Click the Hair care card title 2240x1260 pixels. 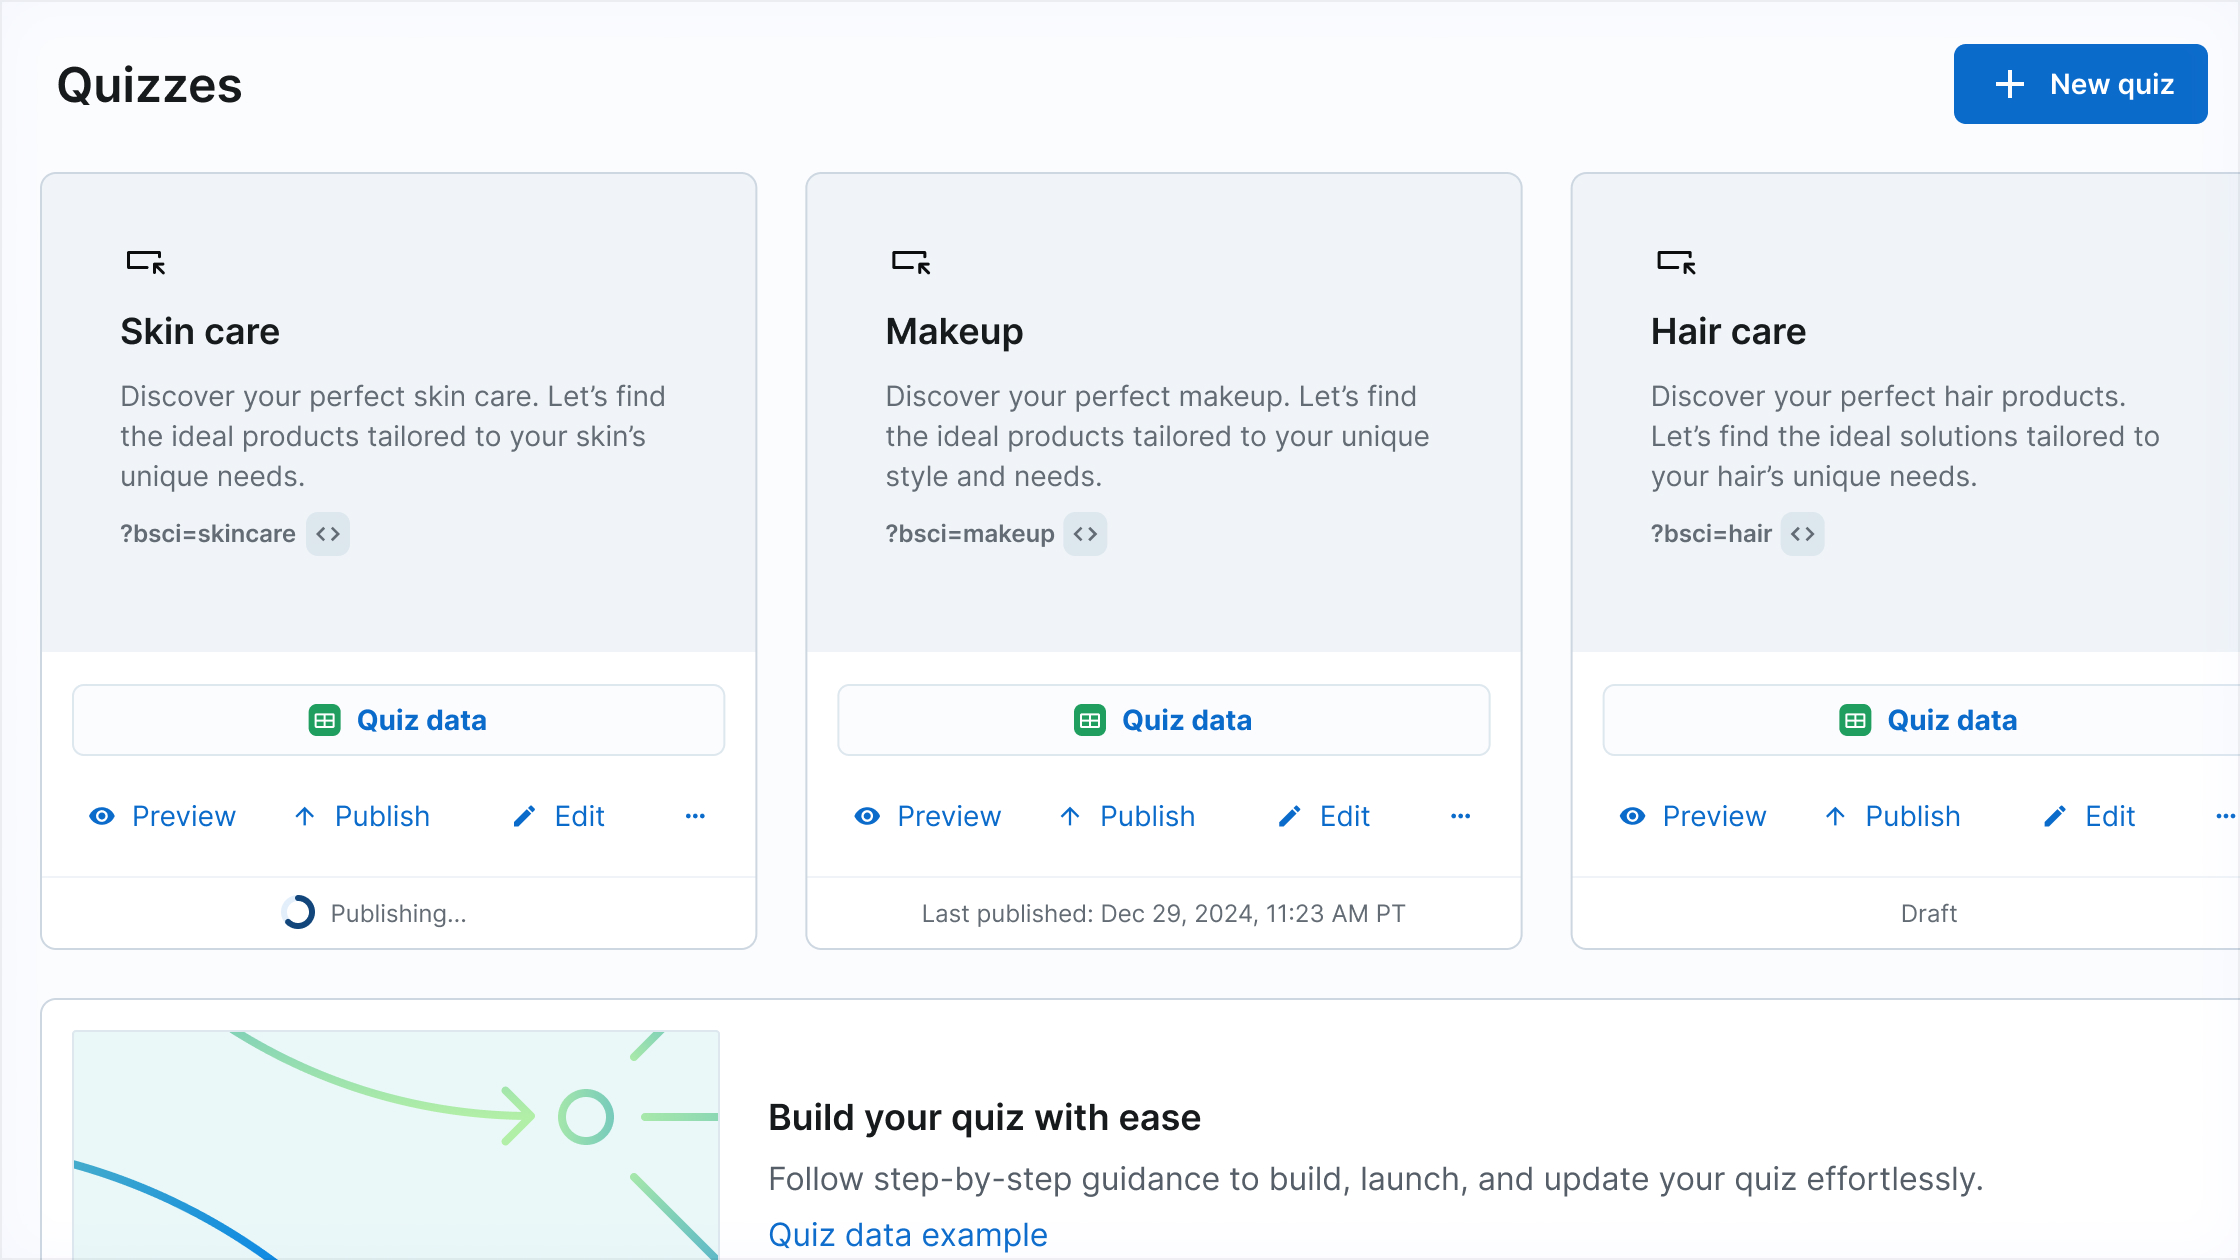tap(1728, 331)
